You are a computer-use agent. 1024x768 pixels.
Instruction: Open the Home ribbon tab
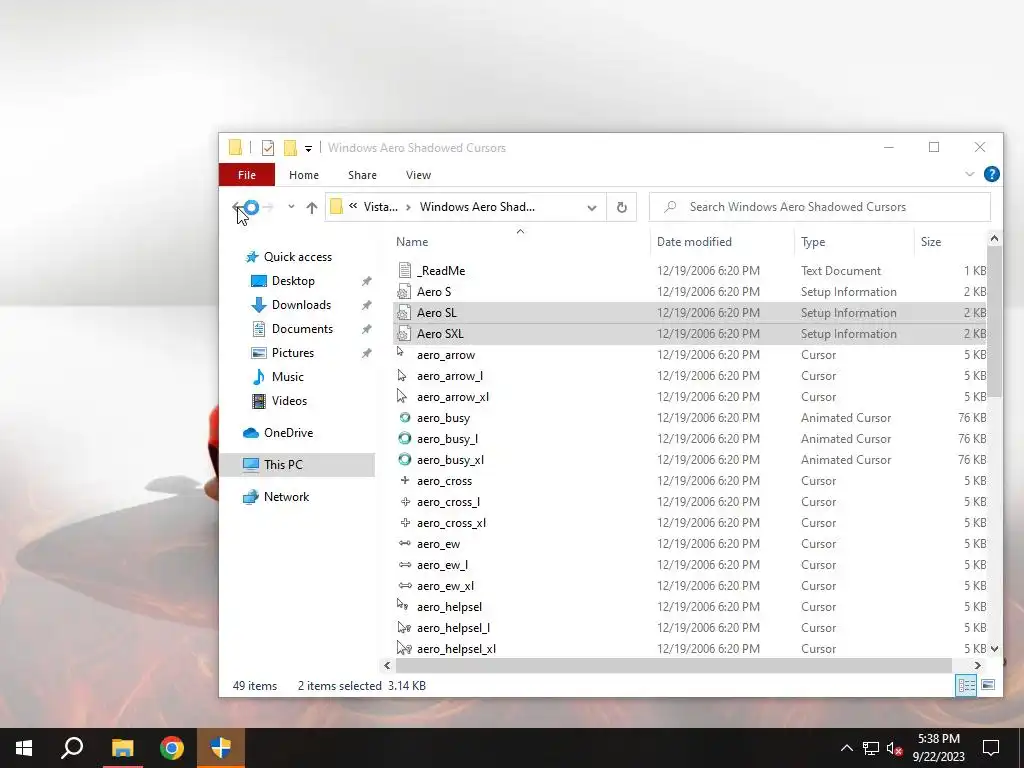pyautogui.click(x=304, y=175)
